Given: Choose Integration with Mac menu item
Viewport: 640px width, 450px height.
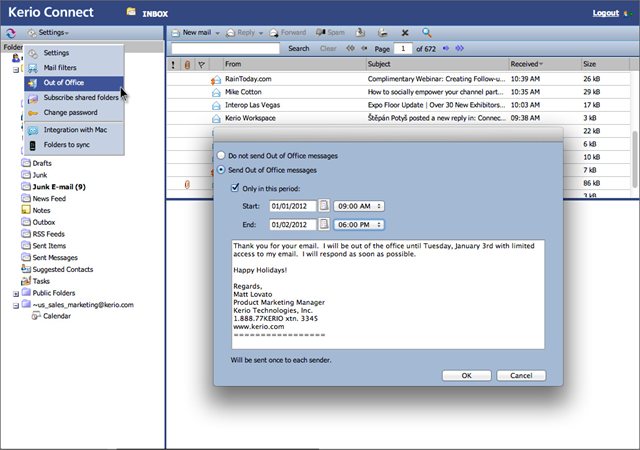Looking at the screenshot, I should [74, 130].
